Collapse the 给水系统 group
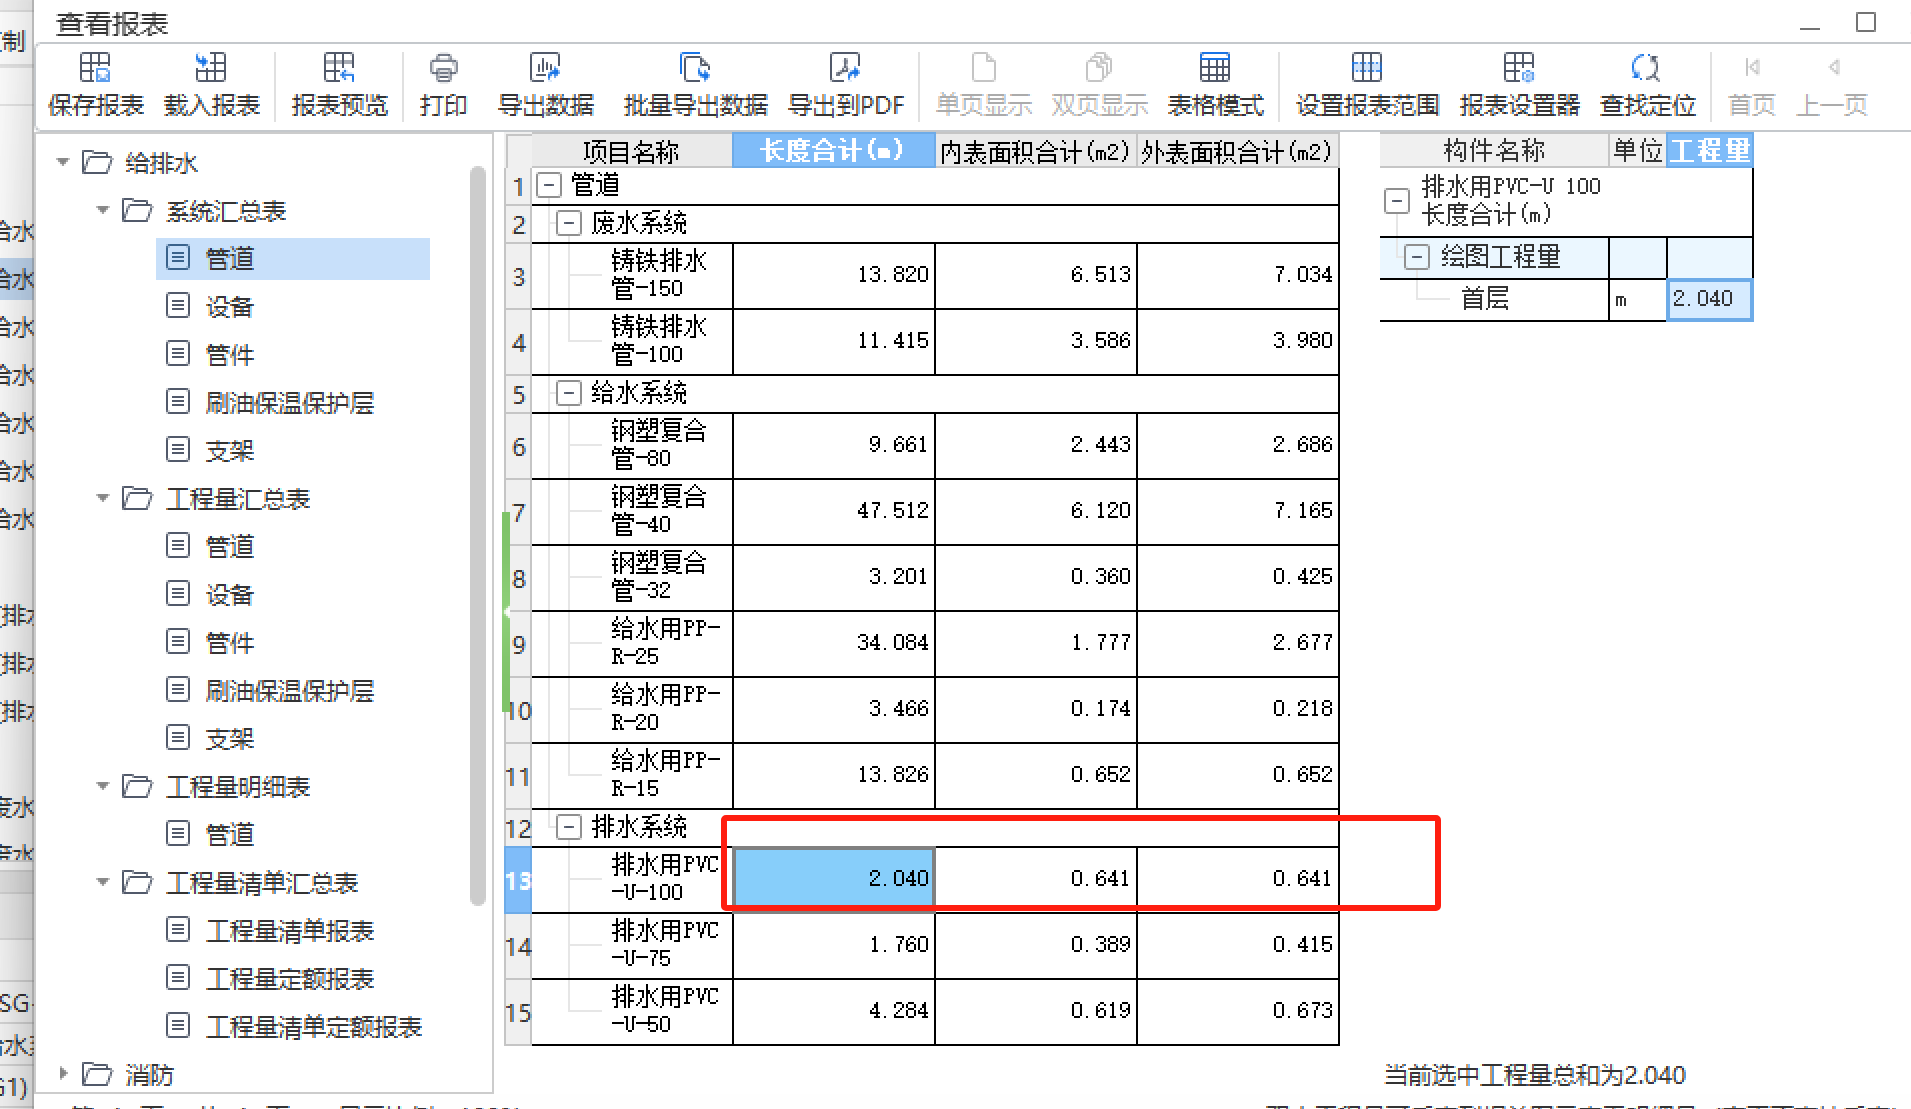The height and width of the screenshot is (1109, 1911). [568, 393]
